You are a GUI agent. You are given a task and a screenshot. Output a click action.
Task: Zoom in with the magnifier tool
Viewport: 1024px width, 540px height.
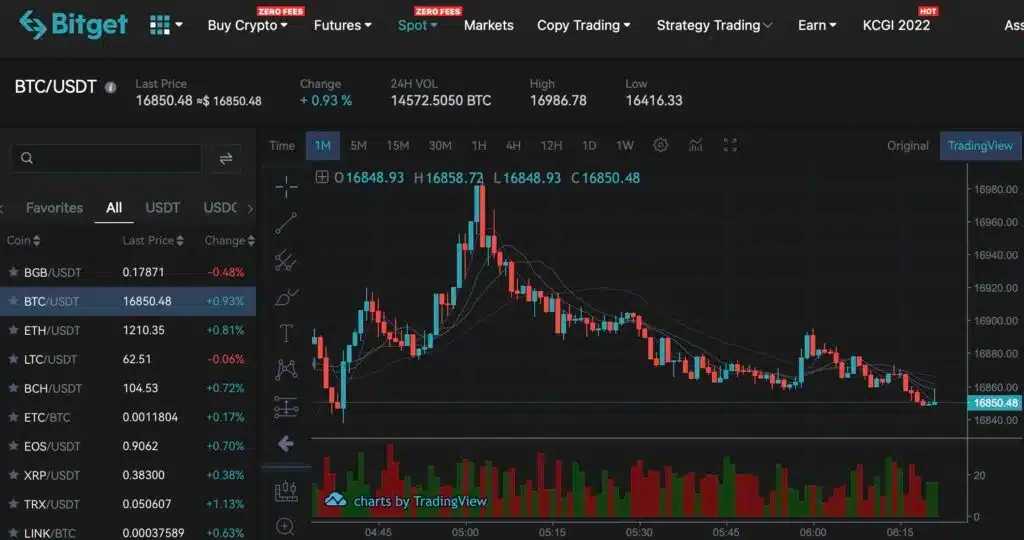point(286,526)
